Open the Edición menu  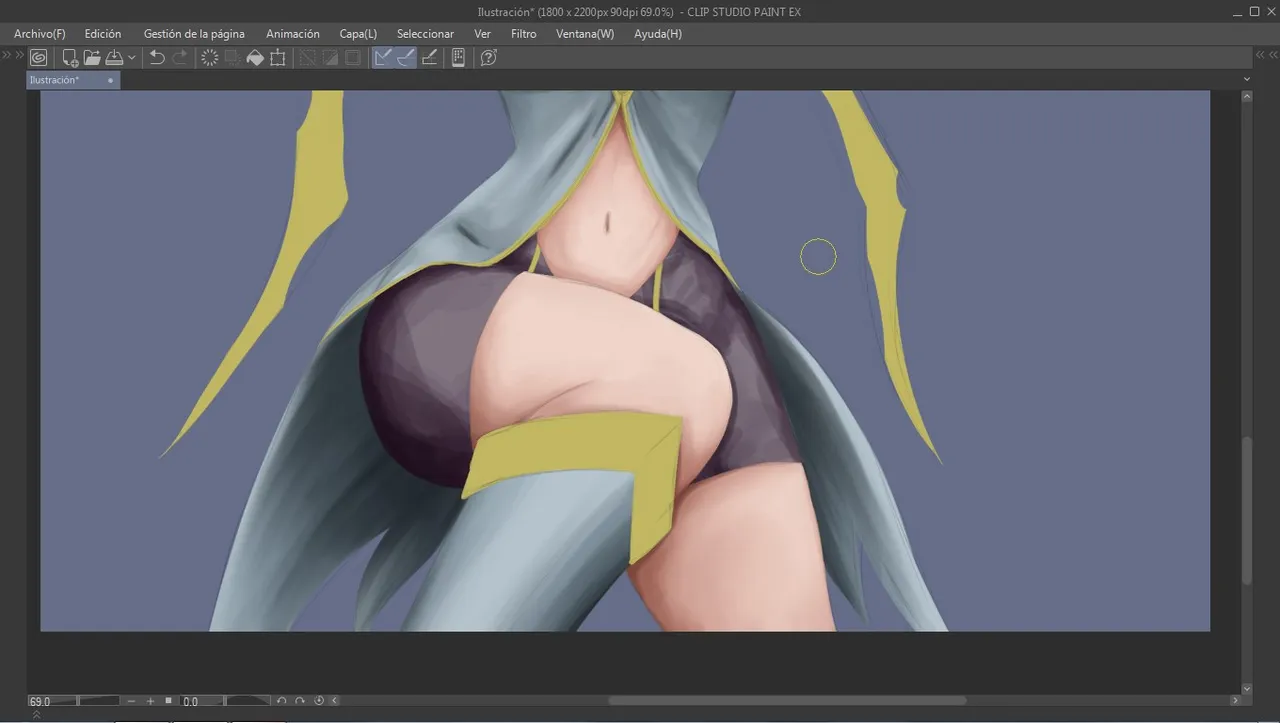pyautogui.click(x=103, y=34)
